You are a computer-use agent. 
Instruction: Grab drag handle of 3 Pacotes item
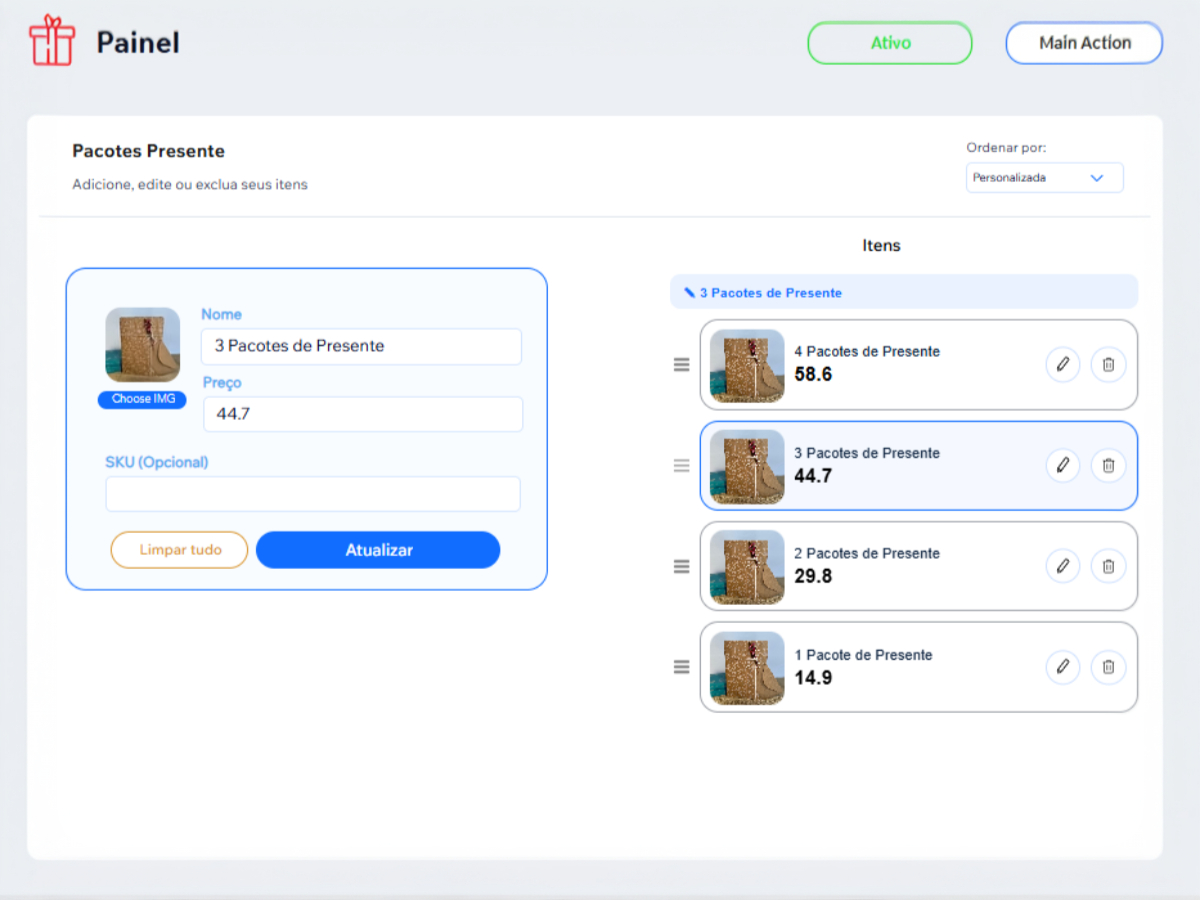[x=682, y=466]
